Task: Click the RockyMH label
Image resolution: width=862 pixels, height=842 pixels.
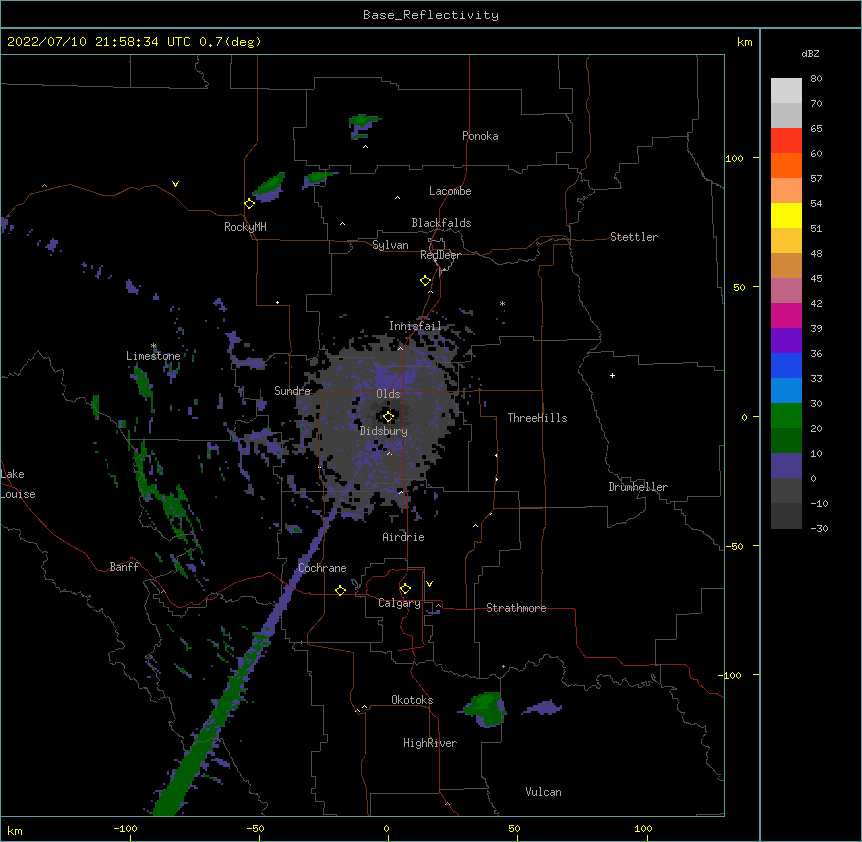Action: [245, 227]
